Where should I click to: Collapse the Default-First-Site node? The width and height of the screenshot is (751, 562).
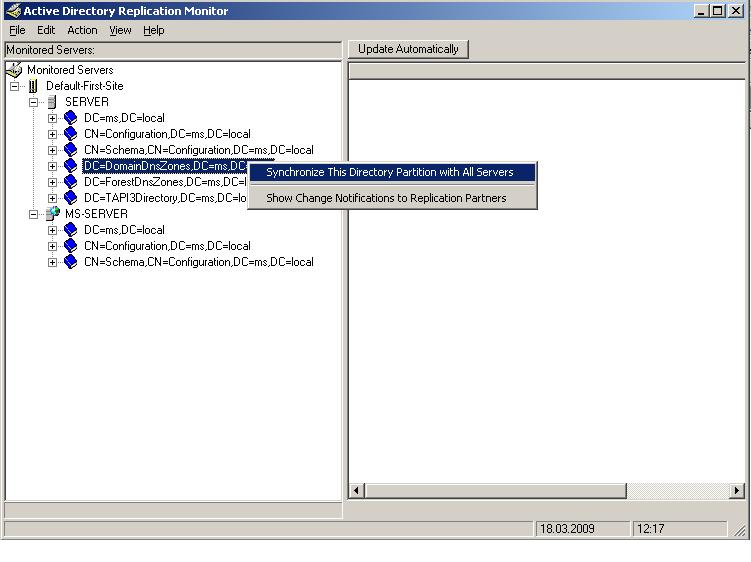click(x=14, y=86)
